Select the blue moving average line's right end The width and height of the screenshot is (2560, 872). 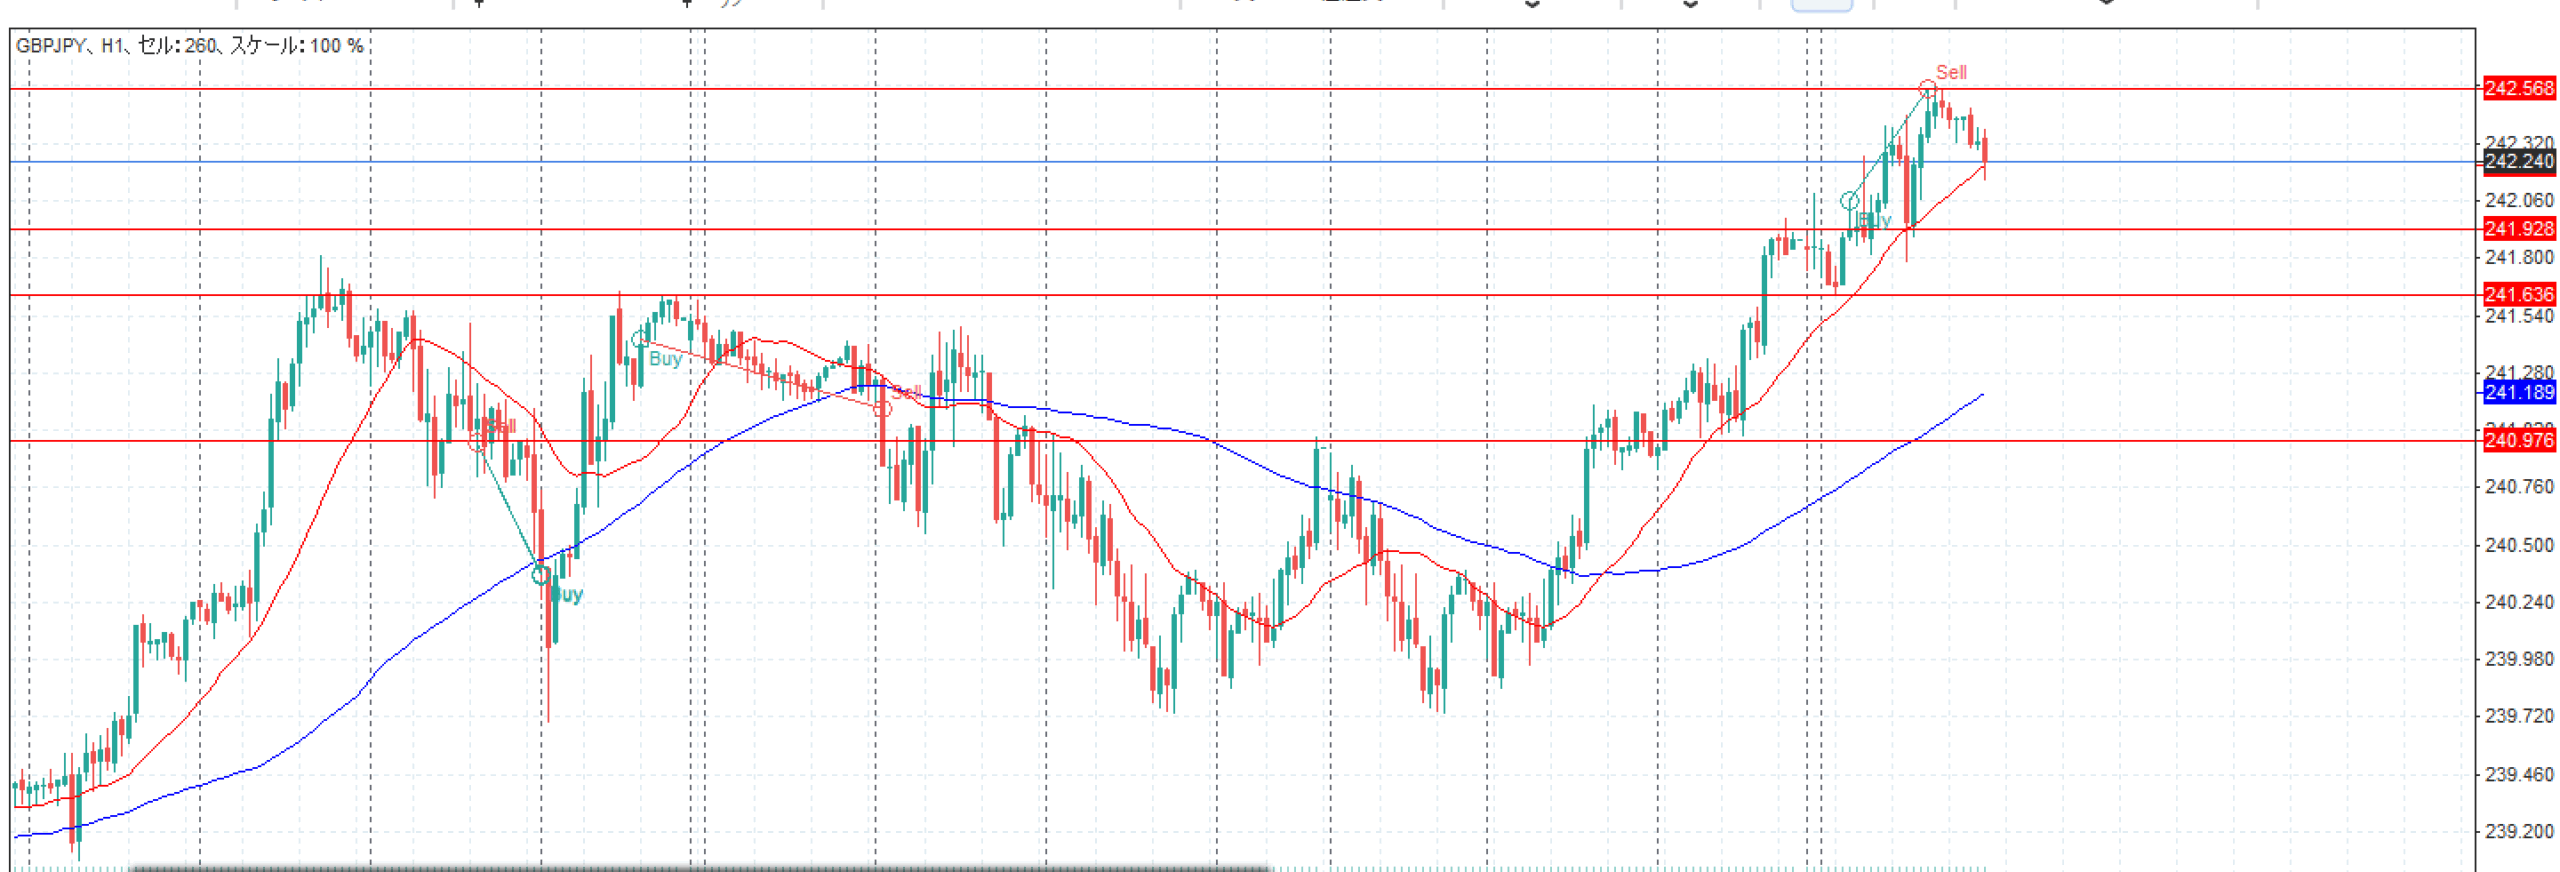[1980, 396]
